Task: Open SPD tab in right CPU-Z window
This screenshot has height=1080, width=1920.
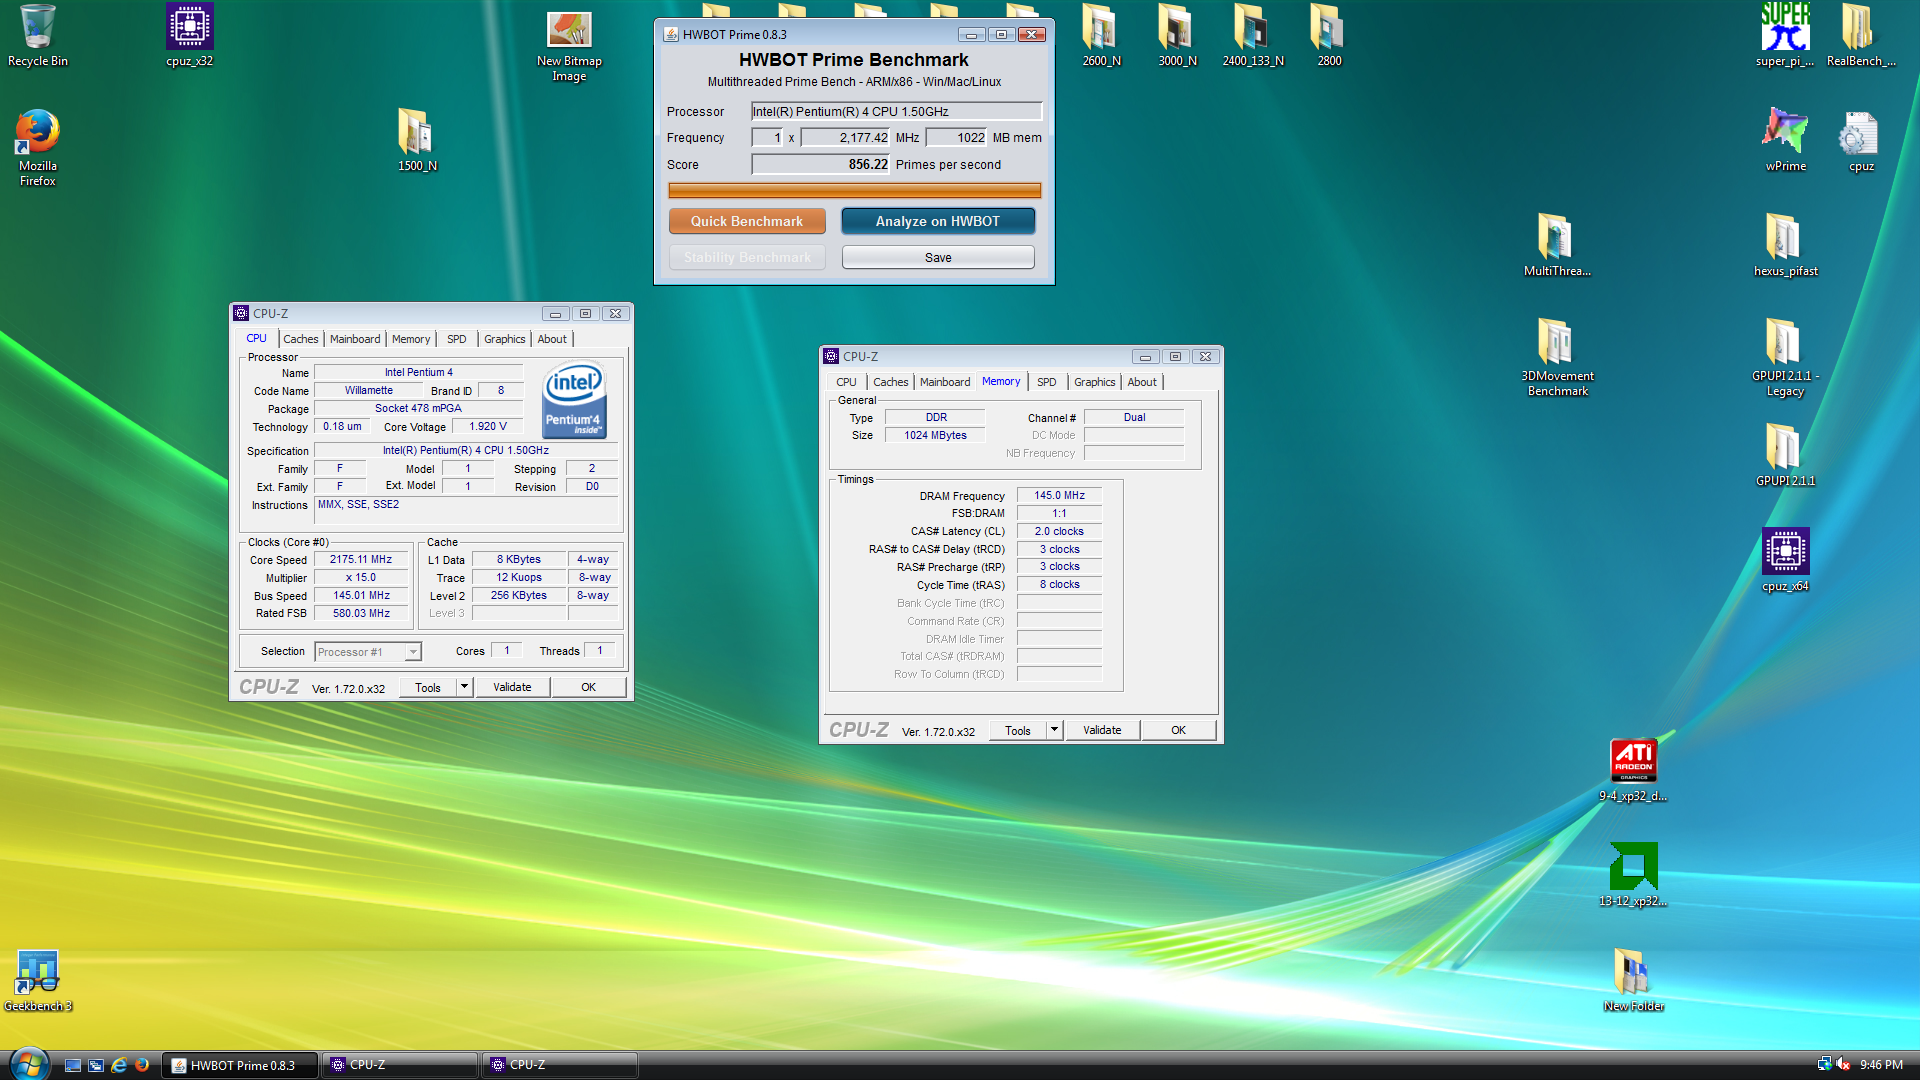Action: click(1047, 382)
